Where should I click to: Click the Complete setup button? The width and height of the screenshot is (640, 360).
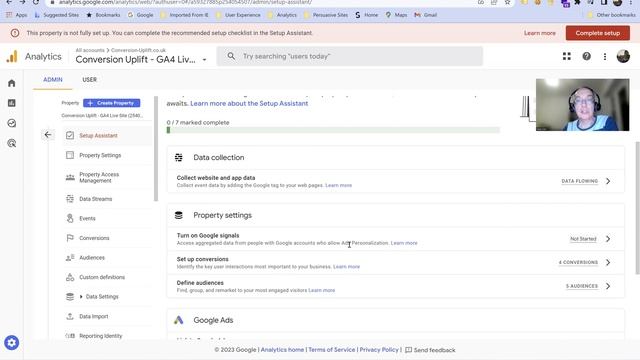[598, 33]
